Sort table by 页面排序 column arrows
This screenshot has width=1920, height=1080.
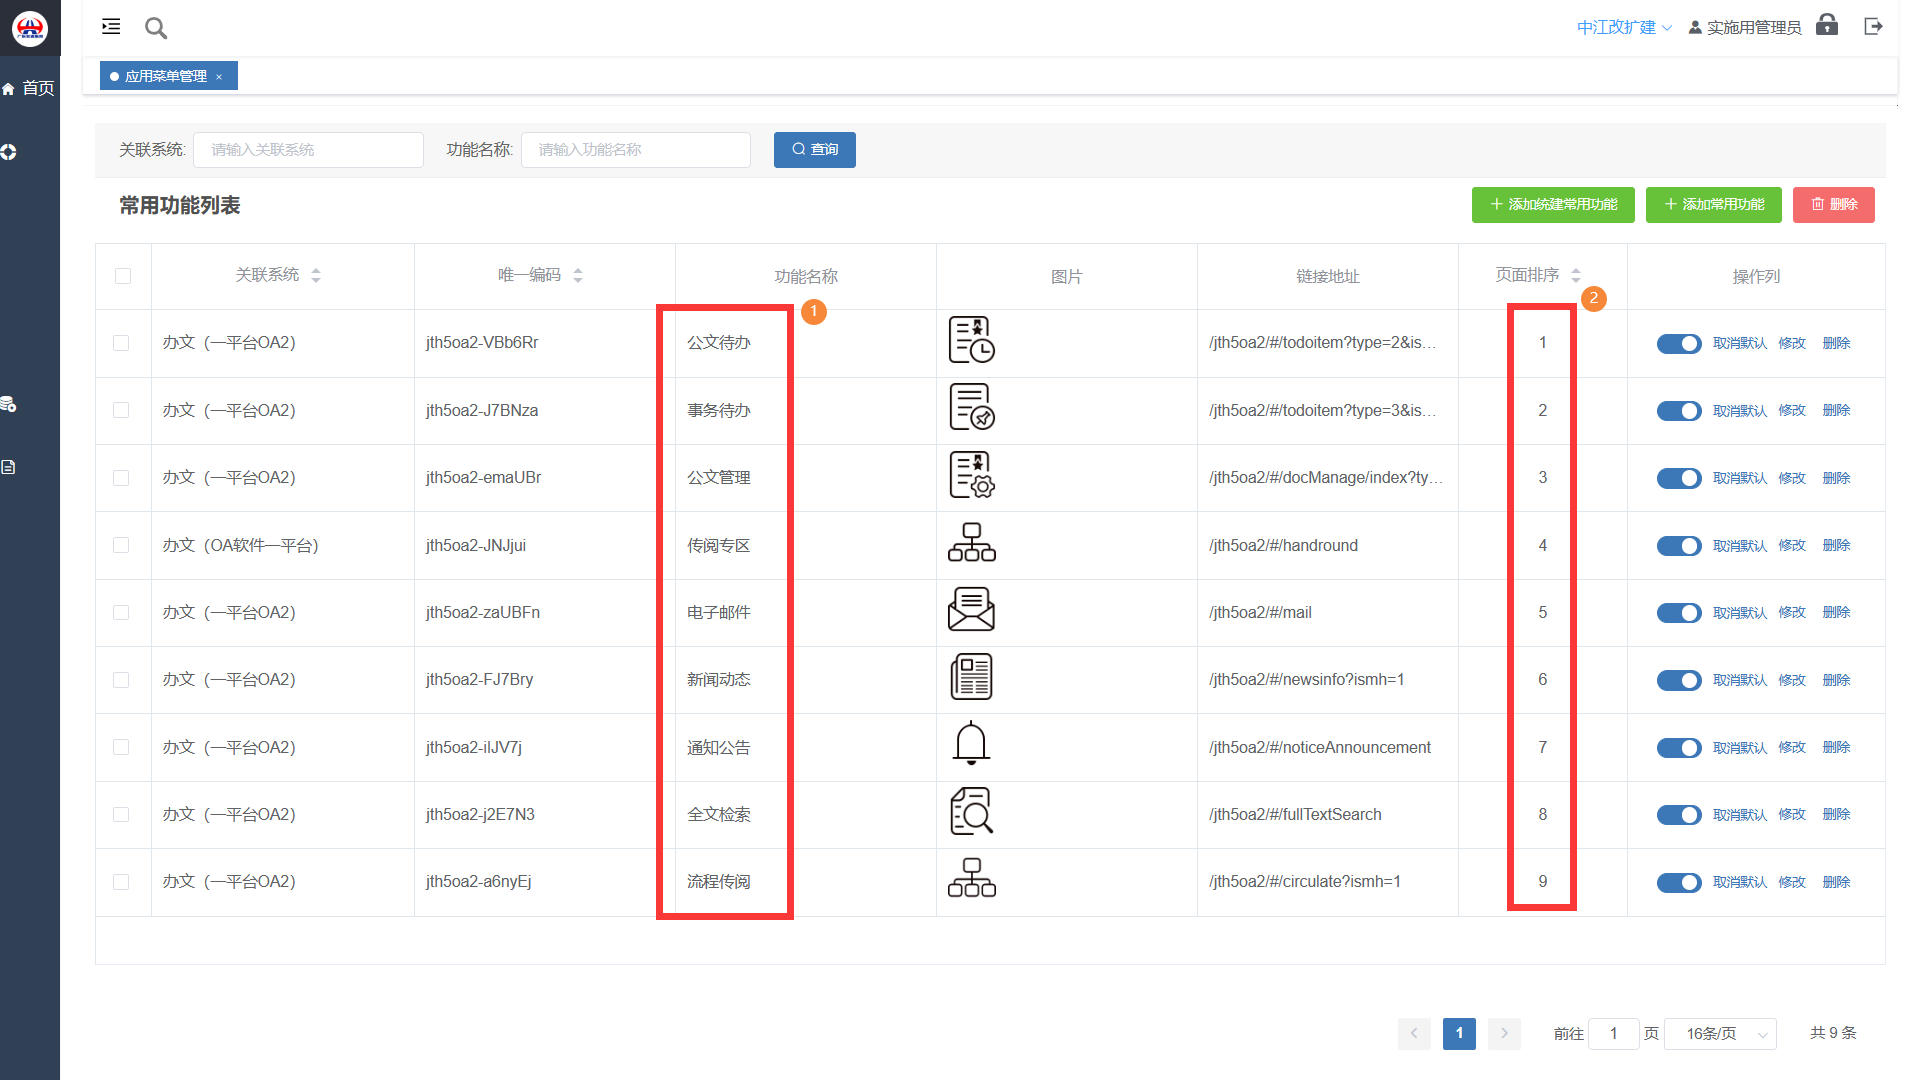(1576, 275)
